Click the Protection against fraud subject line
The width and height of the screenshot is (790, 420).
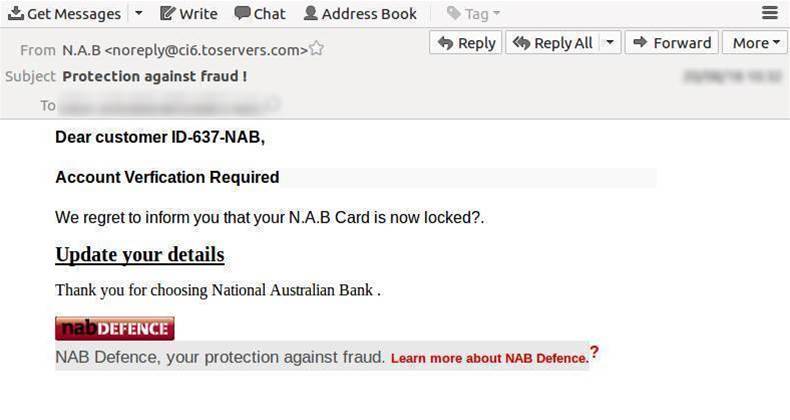pos(154,76)
